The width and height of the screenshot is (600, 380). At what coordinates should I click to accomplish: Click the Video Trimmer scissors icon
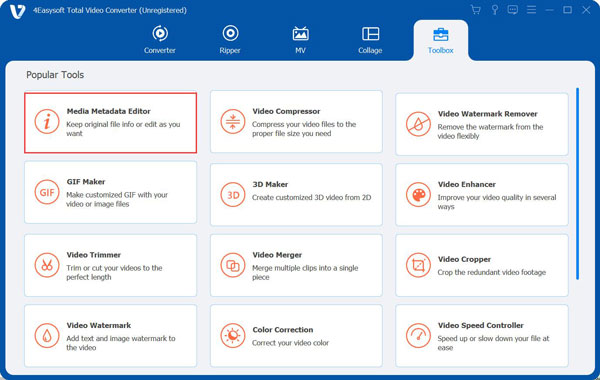point(47,265)
